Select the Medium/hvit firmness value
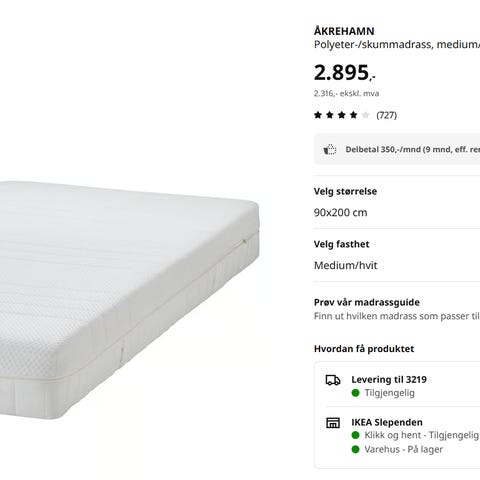Image resolution: width=480 pixels, height=480 pixels. coord(346,266)
